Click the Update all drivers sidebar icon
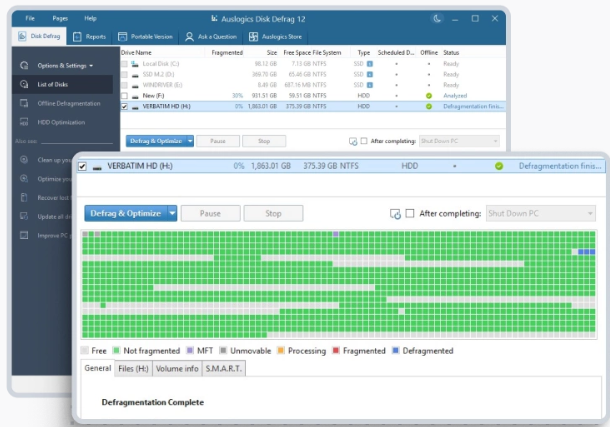Viewport: 610px width, 427px height. 24,216
